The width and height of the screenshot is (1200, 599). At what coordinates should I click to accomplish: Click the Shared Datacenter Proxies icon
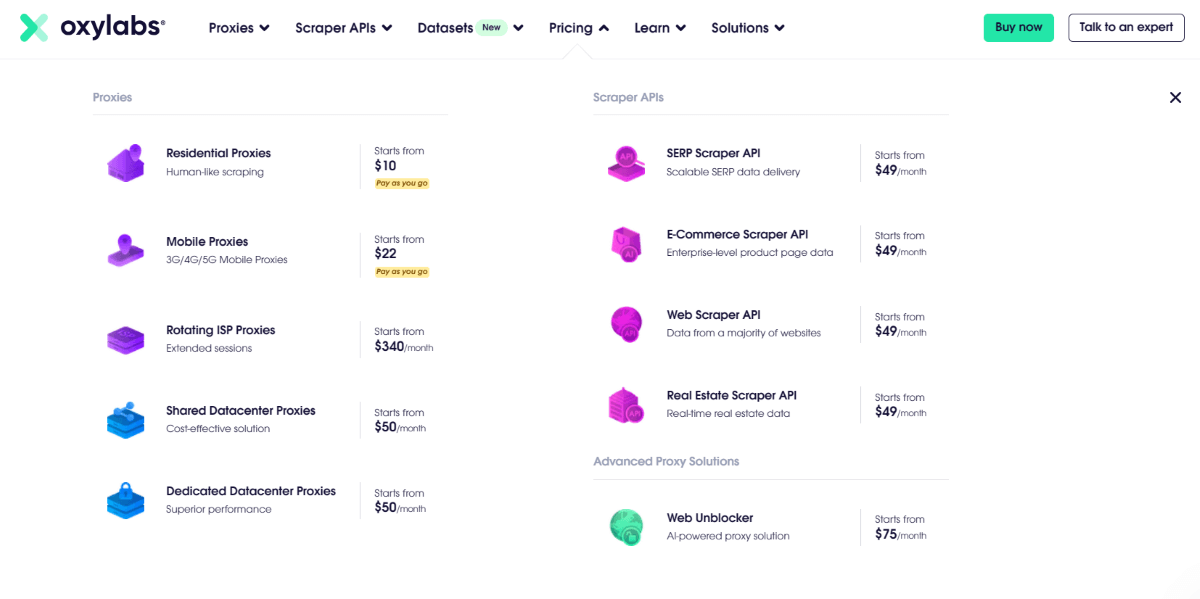coord(126,420)
